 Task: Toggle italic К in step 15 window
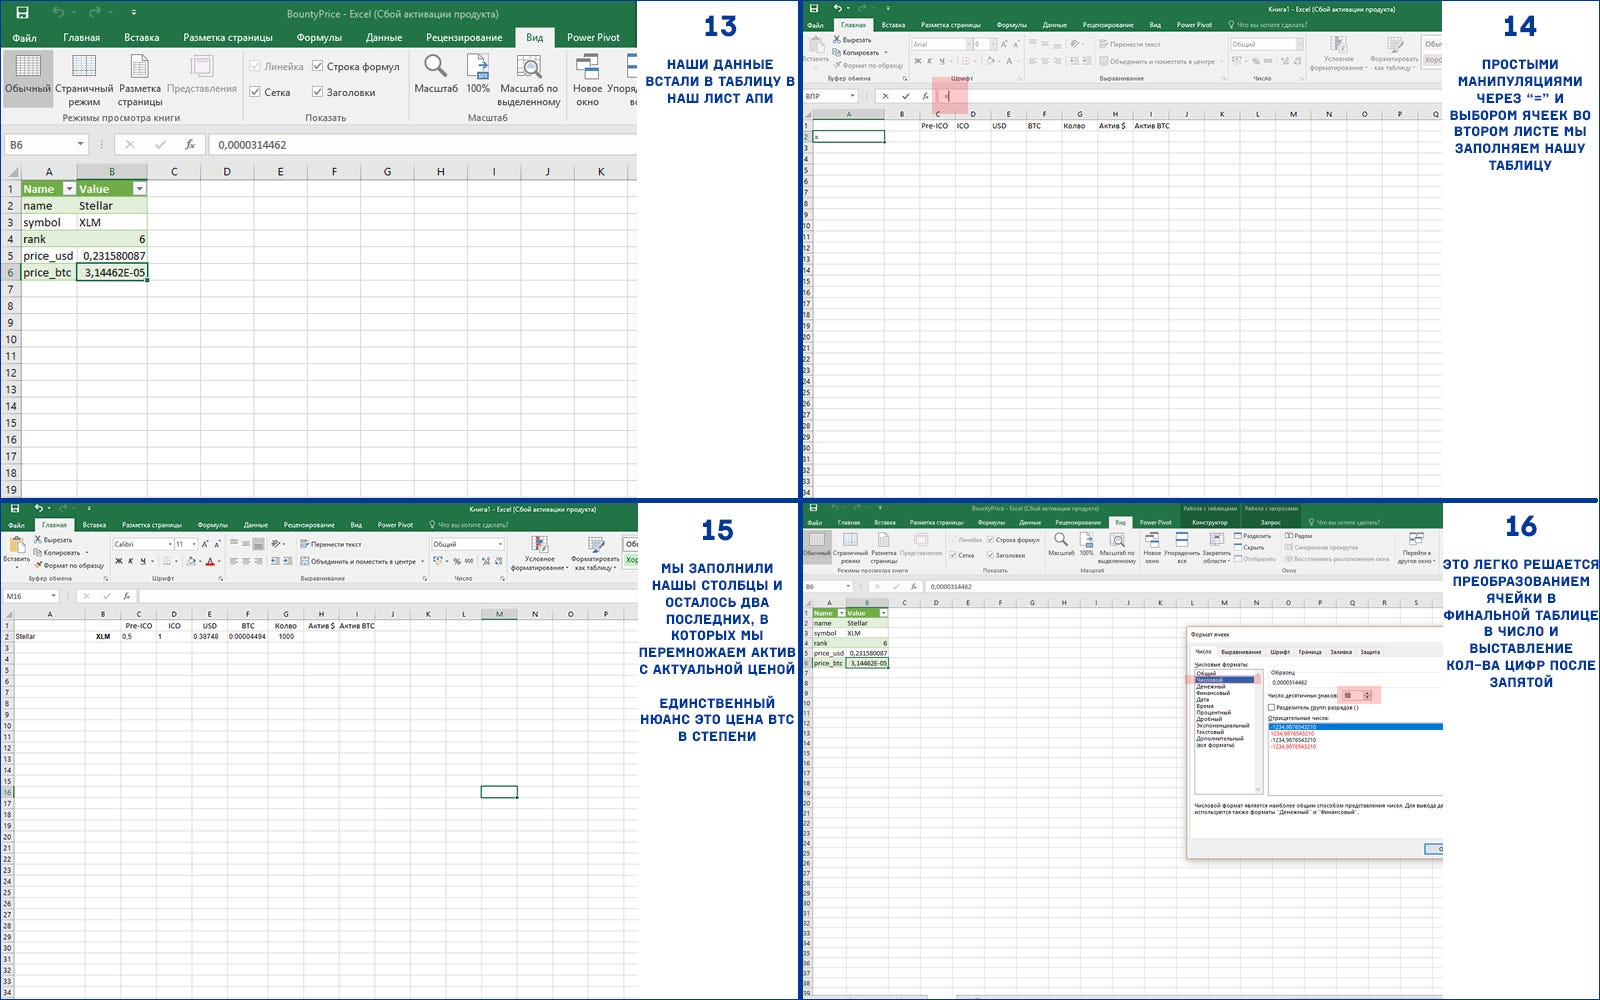pos(130,561)
